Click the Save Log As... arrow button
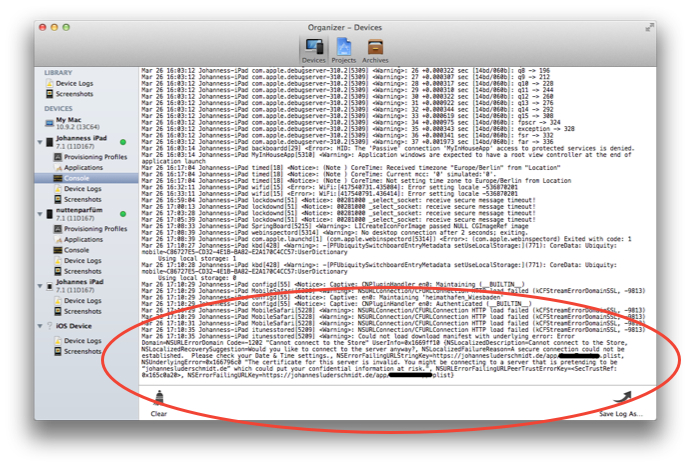691x467 pixels. (x=621, y=404)
